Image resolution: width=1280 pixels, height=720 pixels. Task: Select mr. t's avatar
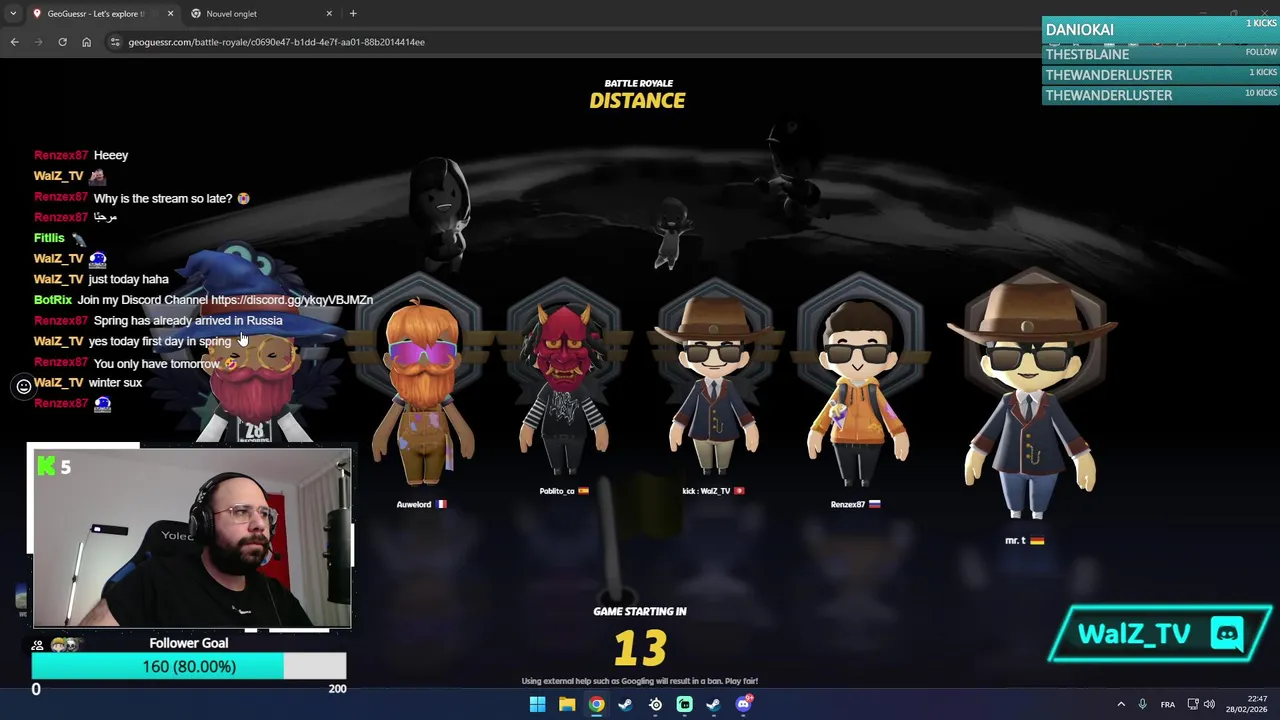pyautogui.click(x=1030, y=400)
